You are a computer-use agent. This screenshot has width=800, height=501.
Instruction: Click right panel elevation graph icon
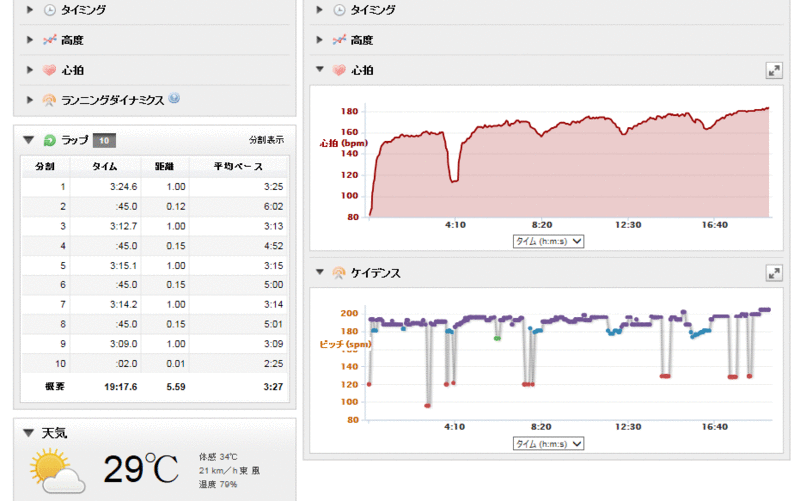[x=339, y=40]
